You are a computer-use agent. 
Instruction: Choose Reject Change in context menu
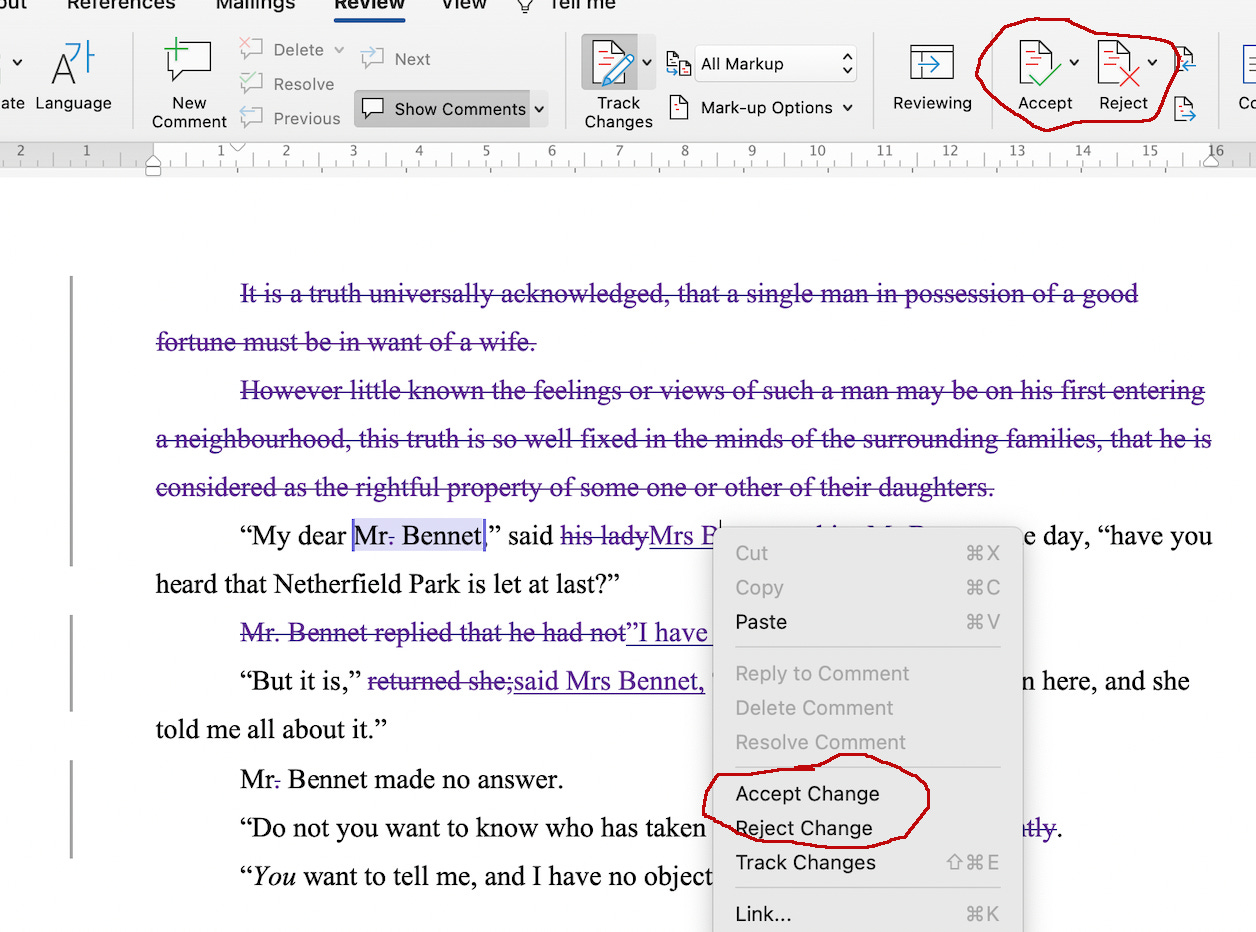(803, 828)
